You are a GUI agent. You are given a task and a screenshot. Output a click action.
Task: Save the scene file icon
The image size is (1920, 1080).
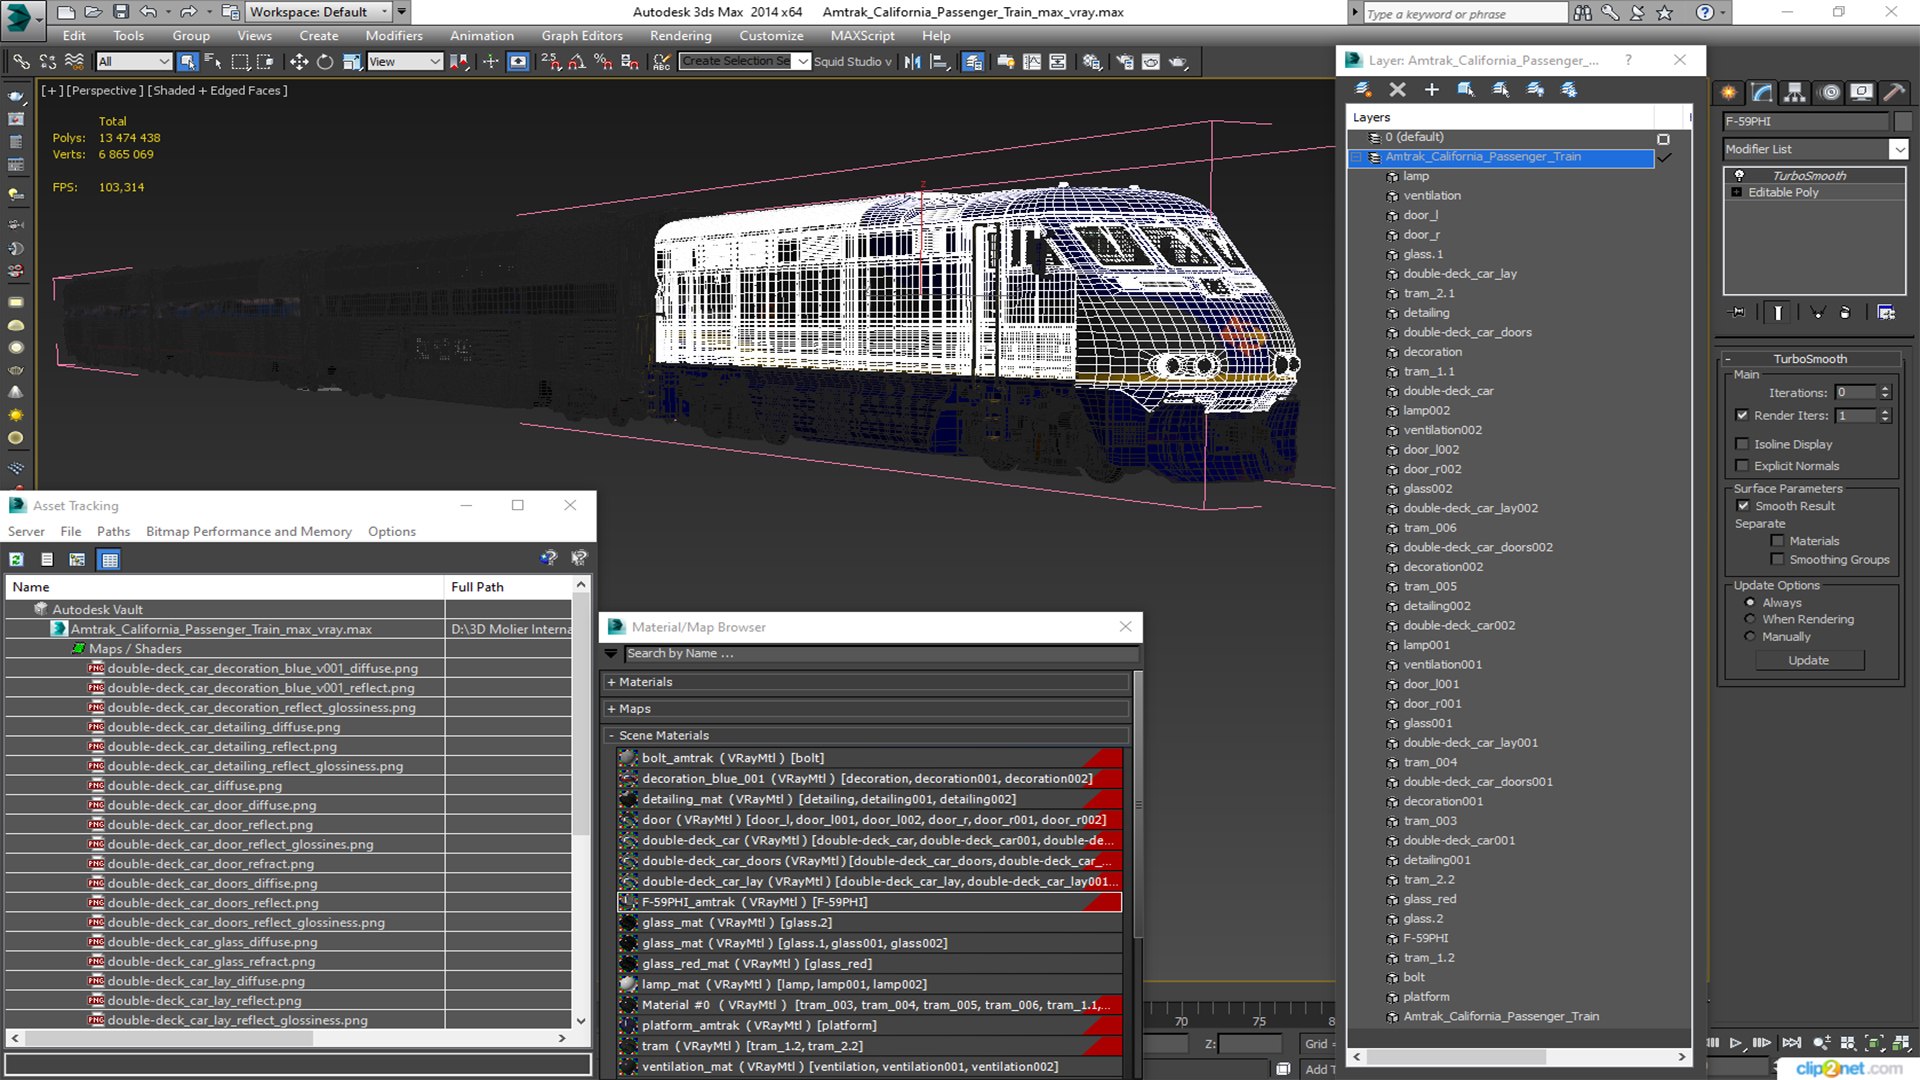point(120,12)
